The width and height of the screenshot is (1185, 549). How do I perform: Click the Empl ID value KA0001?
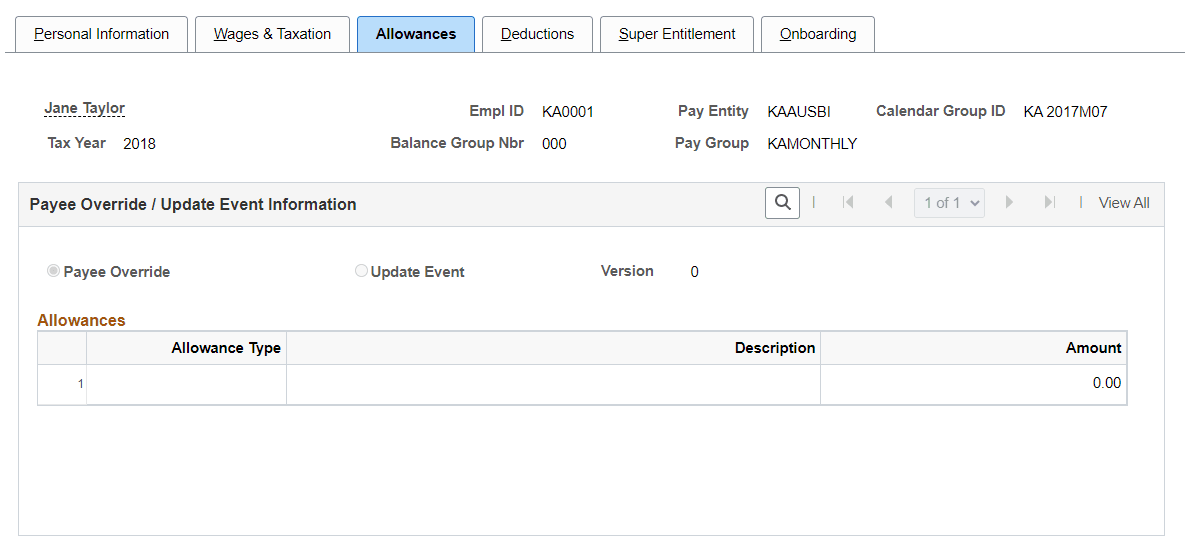pyautogui.click(x=568, y=113)
